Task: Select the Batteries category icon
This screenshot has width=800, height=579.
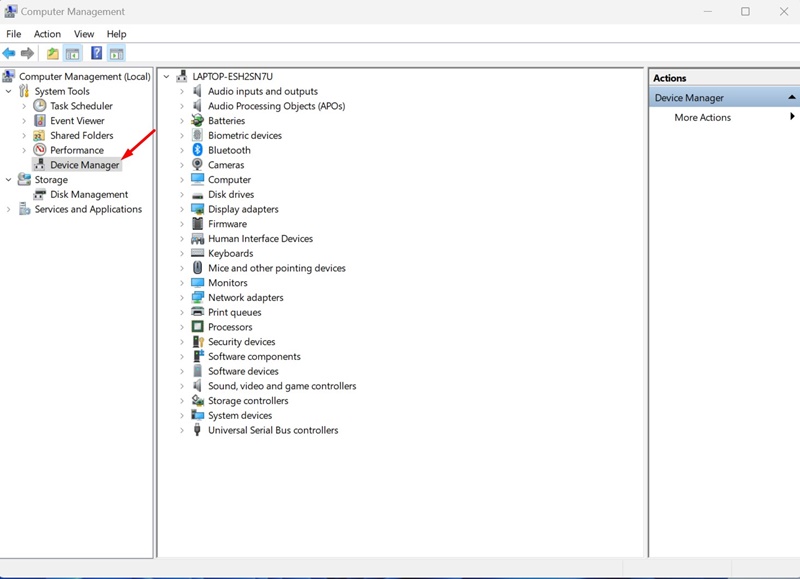Action: tap(197, 120)
